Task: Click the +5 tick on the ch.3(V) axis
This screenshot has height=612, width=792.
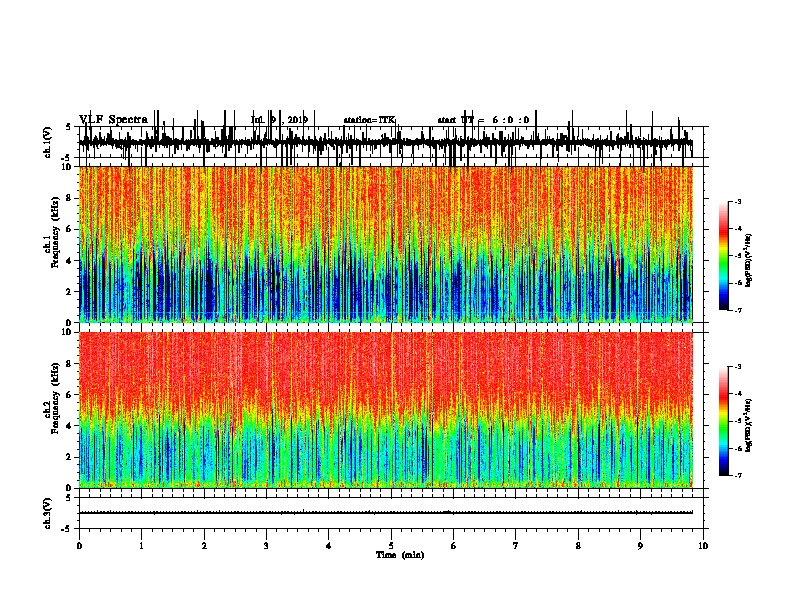Action: (68, 498)
